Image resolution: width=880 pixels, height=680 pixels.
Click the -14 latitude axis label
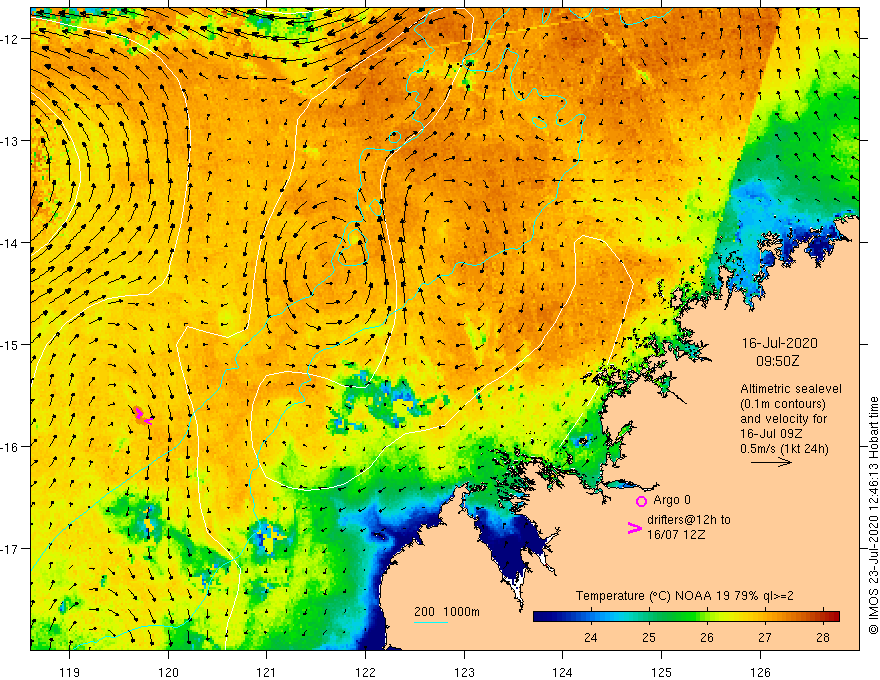[x=11, y=243]
